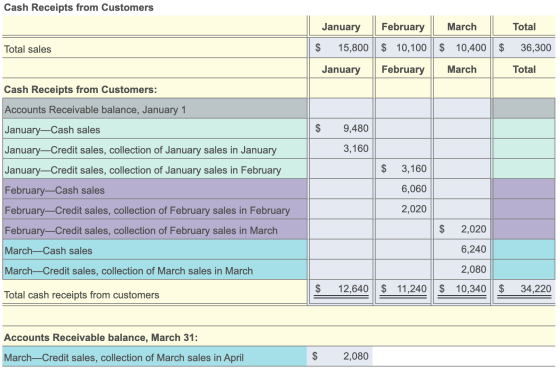The image size is (560, 372).
Task: Click the empty January cell for Accounts Receivable balance
Action: pos(341,109)
